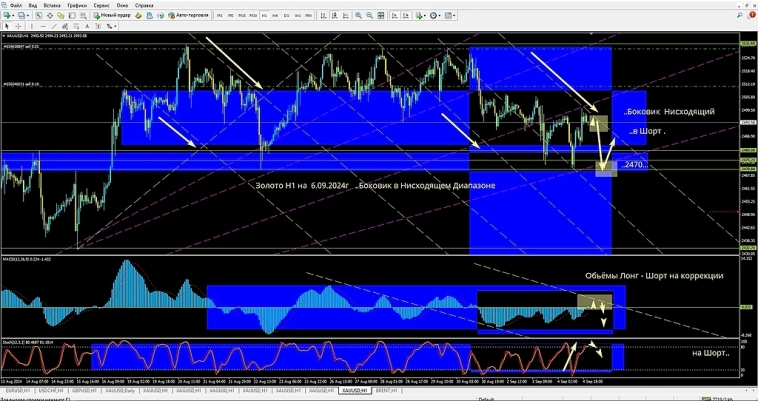Open the Navigator panel

[x=60, y=15]
